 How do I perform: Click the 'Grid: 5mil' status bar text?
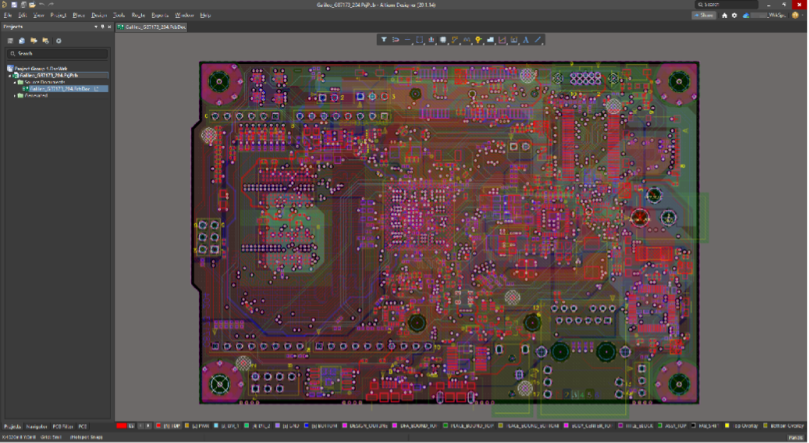tap(51, 437)
